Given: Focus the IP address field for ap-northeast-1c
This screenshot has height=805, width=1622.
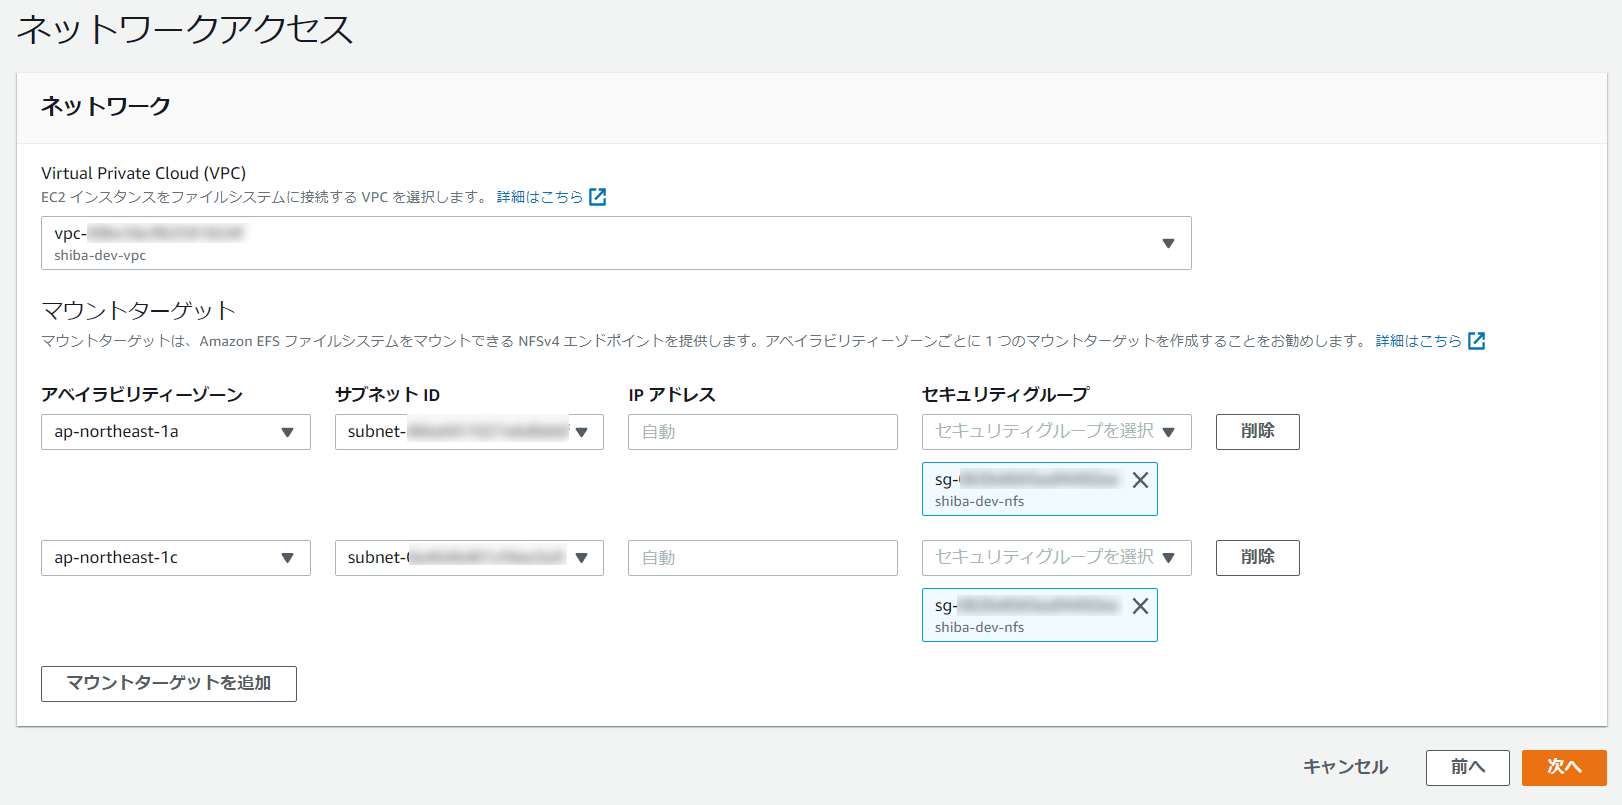Looking at the screenshot, I should coord(763,558).
